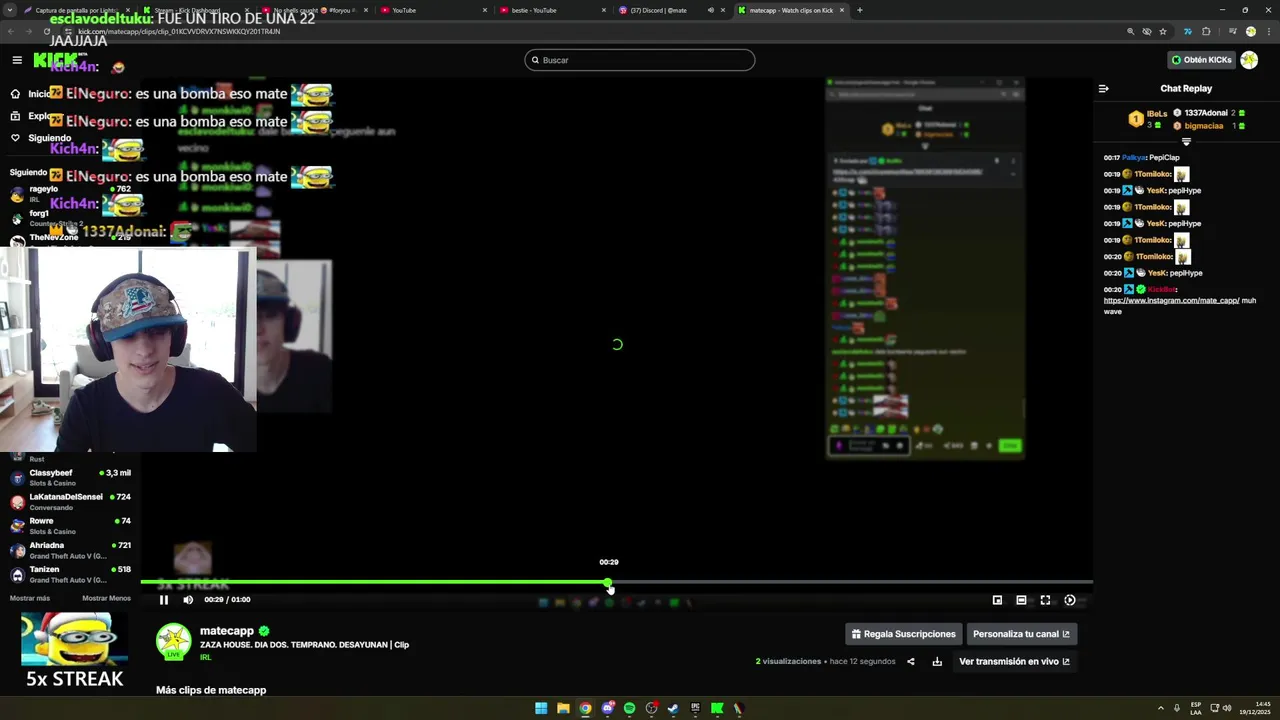The image size is (1280, 720).
Task: Click the IRL category link
Action: coord(205,657)
